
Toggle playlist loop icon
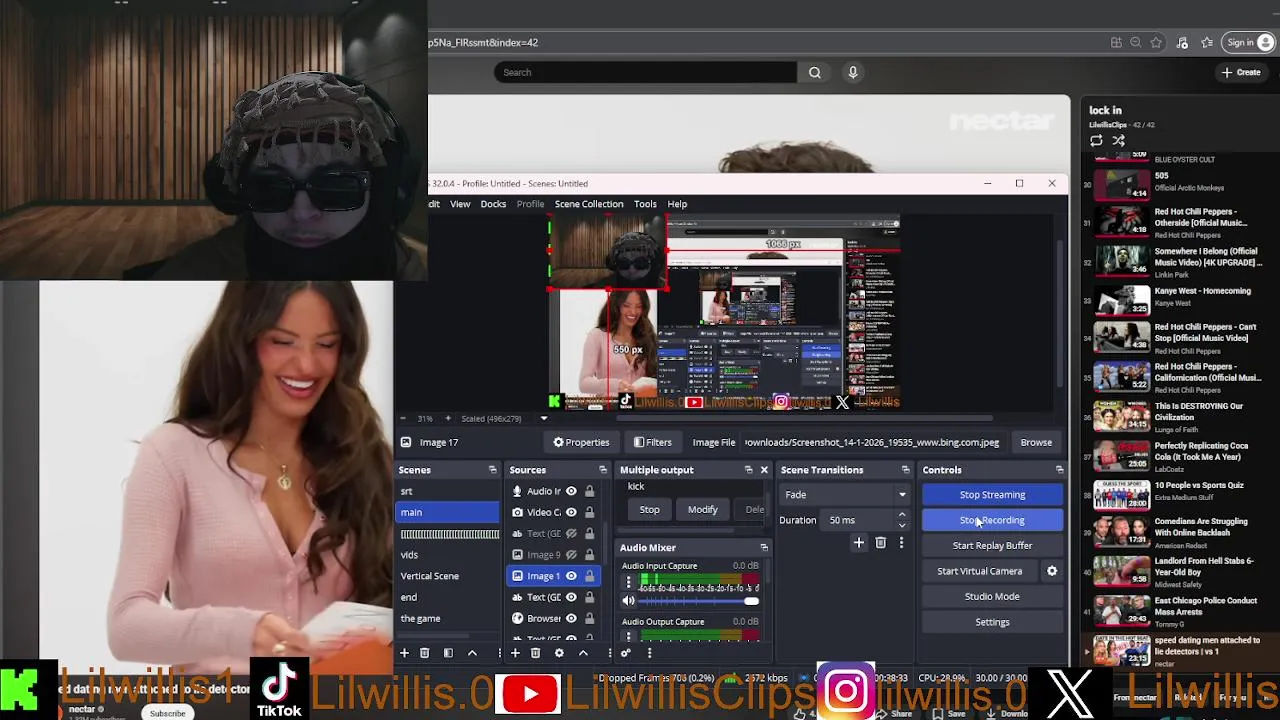coord(1096,141)
